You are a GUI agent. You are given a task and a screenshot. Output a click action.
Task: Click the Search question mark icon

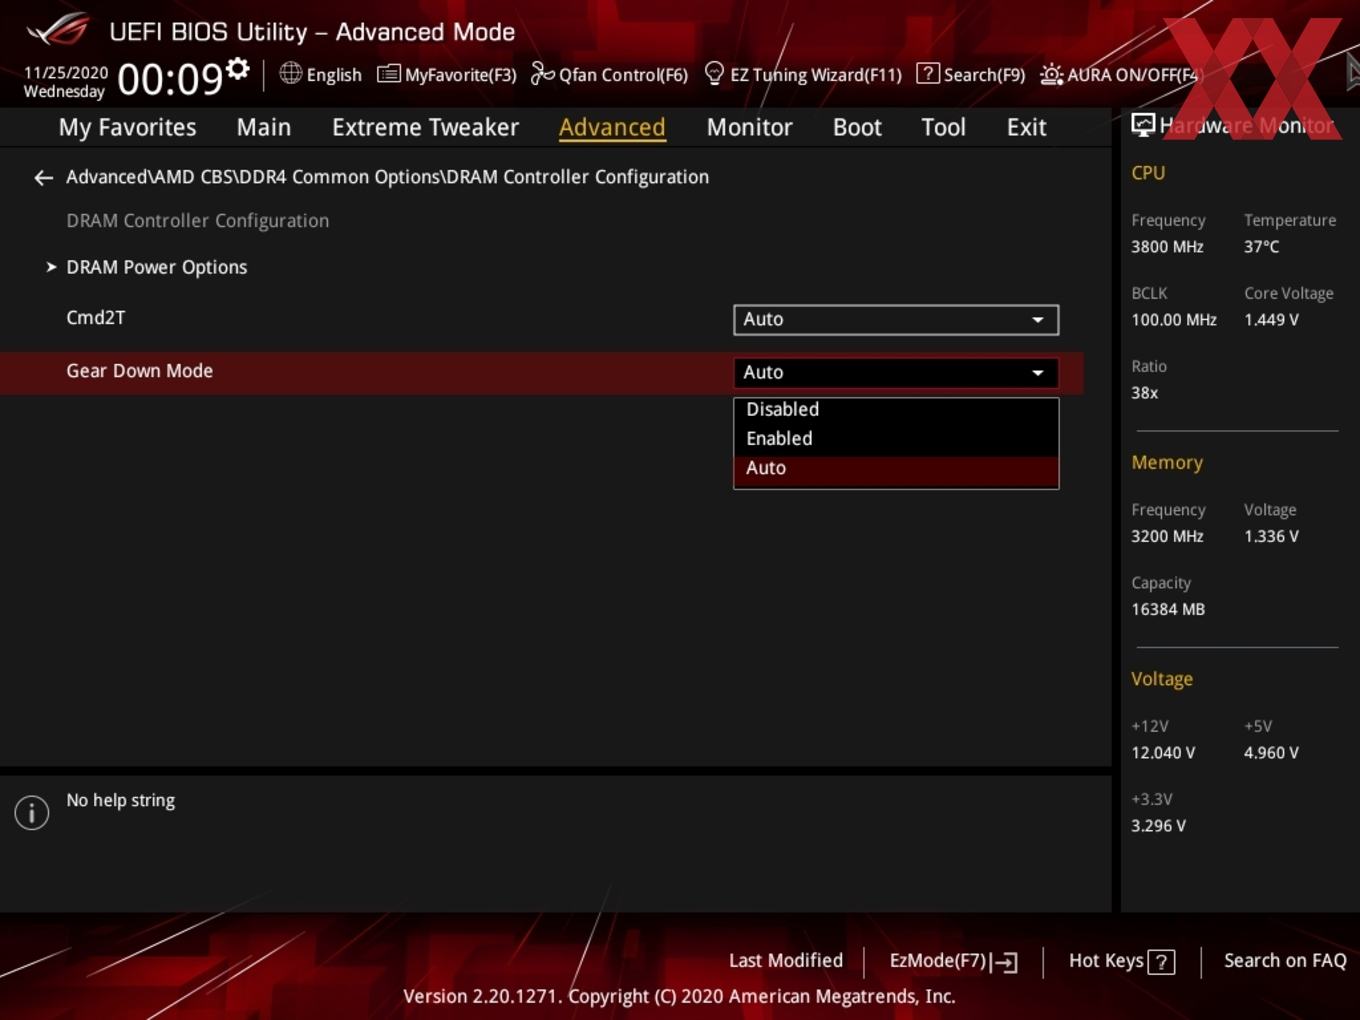pos(928,74)
